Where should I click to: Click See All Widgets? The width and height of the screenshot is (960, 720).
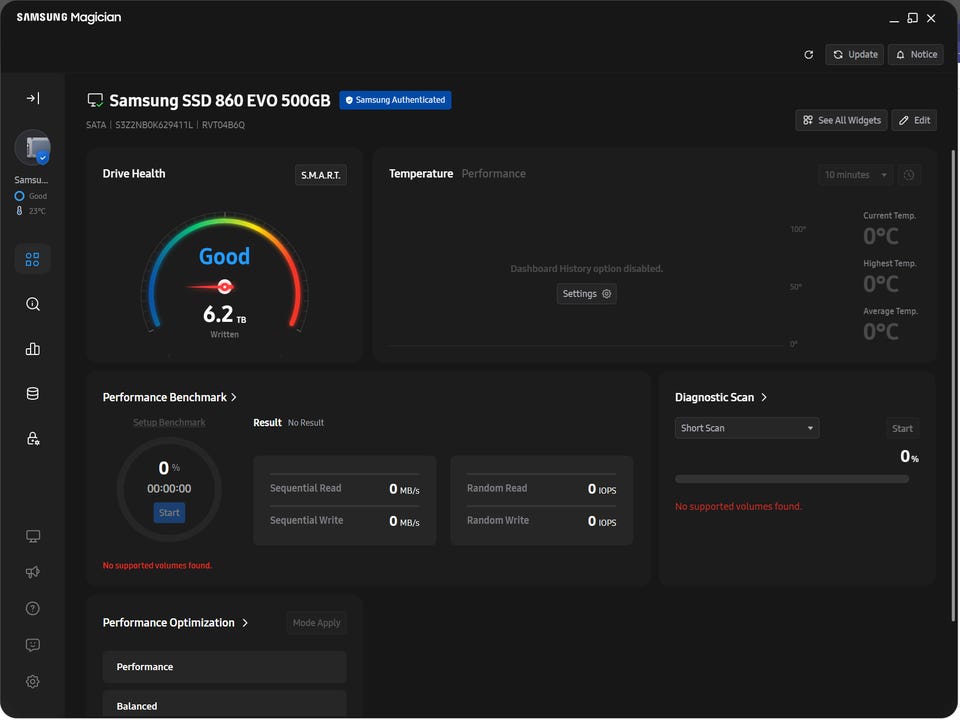point(841,120)
